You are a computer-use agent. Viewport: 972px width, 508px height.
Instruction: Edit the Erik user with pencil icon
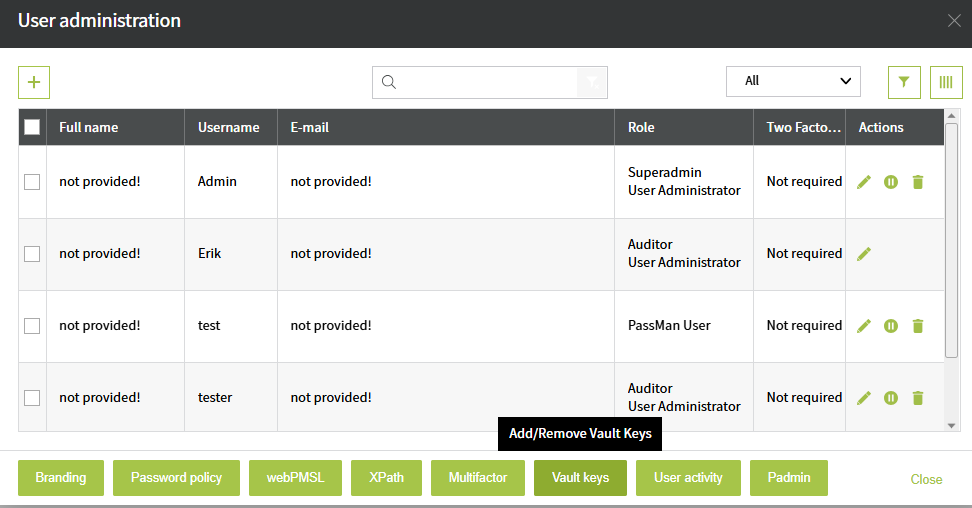pos(864,254)
